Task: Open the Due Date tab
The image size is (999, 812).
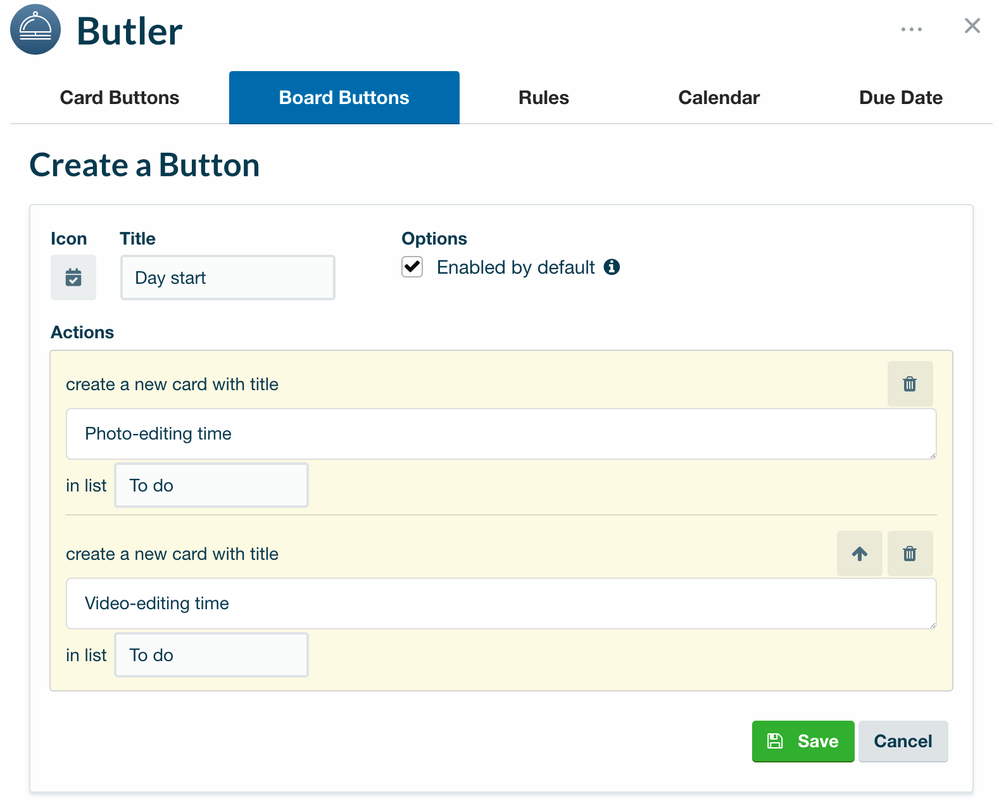Action: pos(901,98)
